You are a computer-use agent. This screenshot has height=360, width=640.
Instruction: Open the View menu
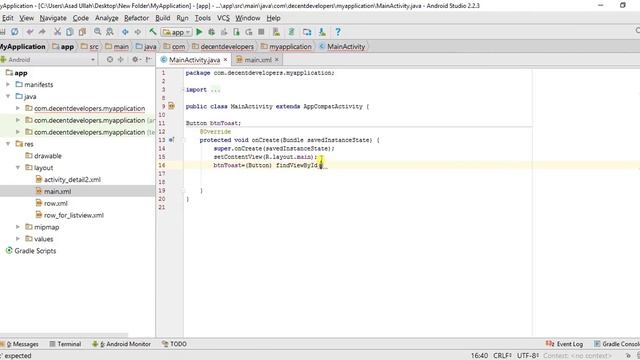[x=27, y=18]
